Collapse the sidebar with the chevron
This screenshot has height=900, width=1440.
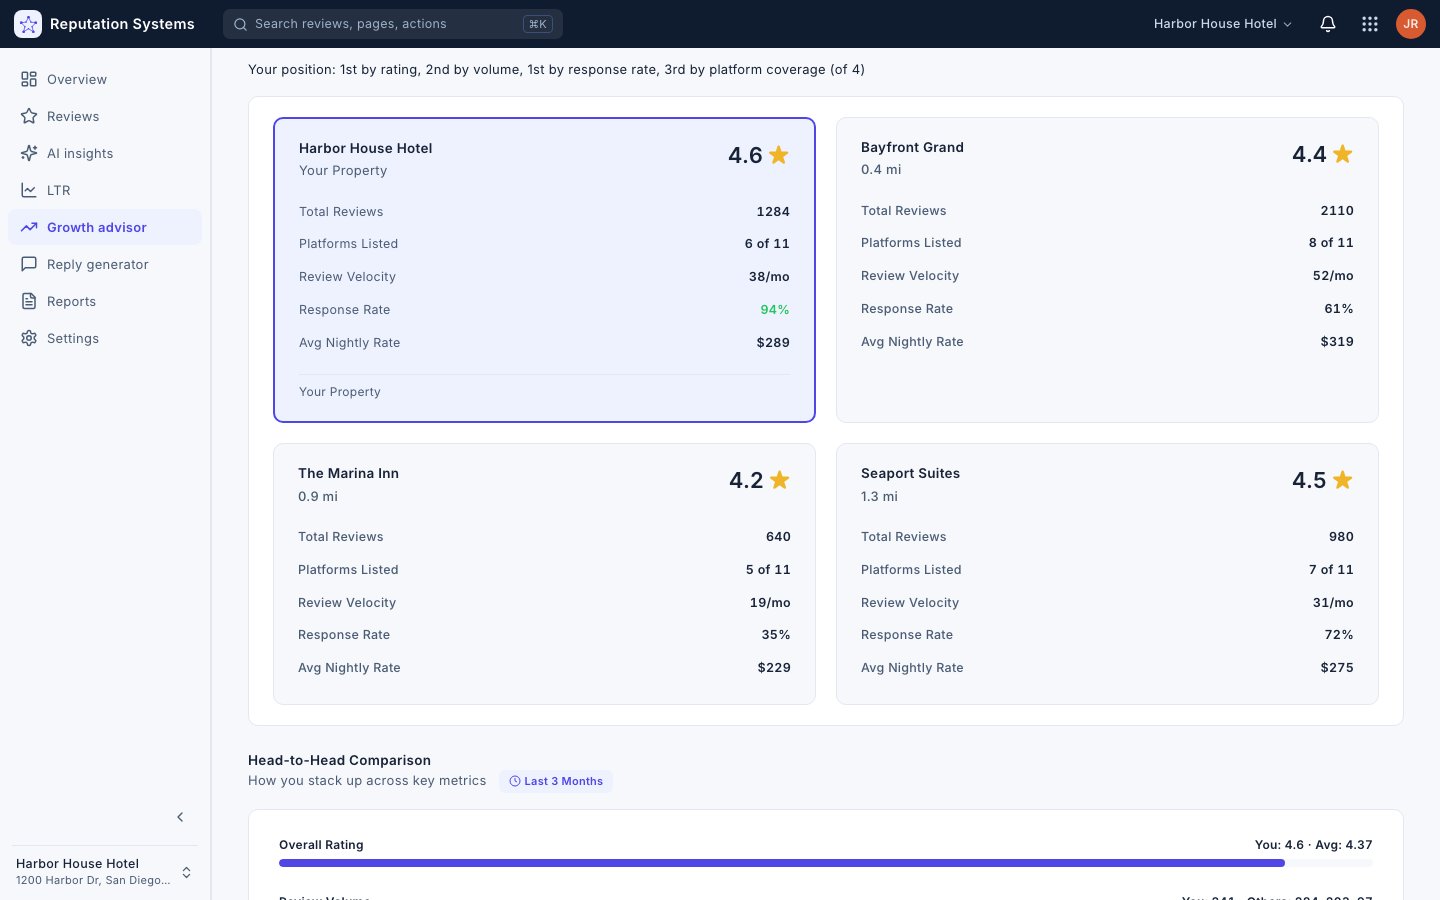tap(180, 817)
